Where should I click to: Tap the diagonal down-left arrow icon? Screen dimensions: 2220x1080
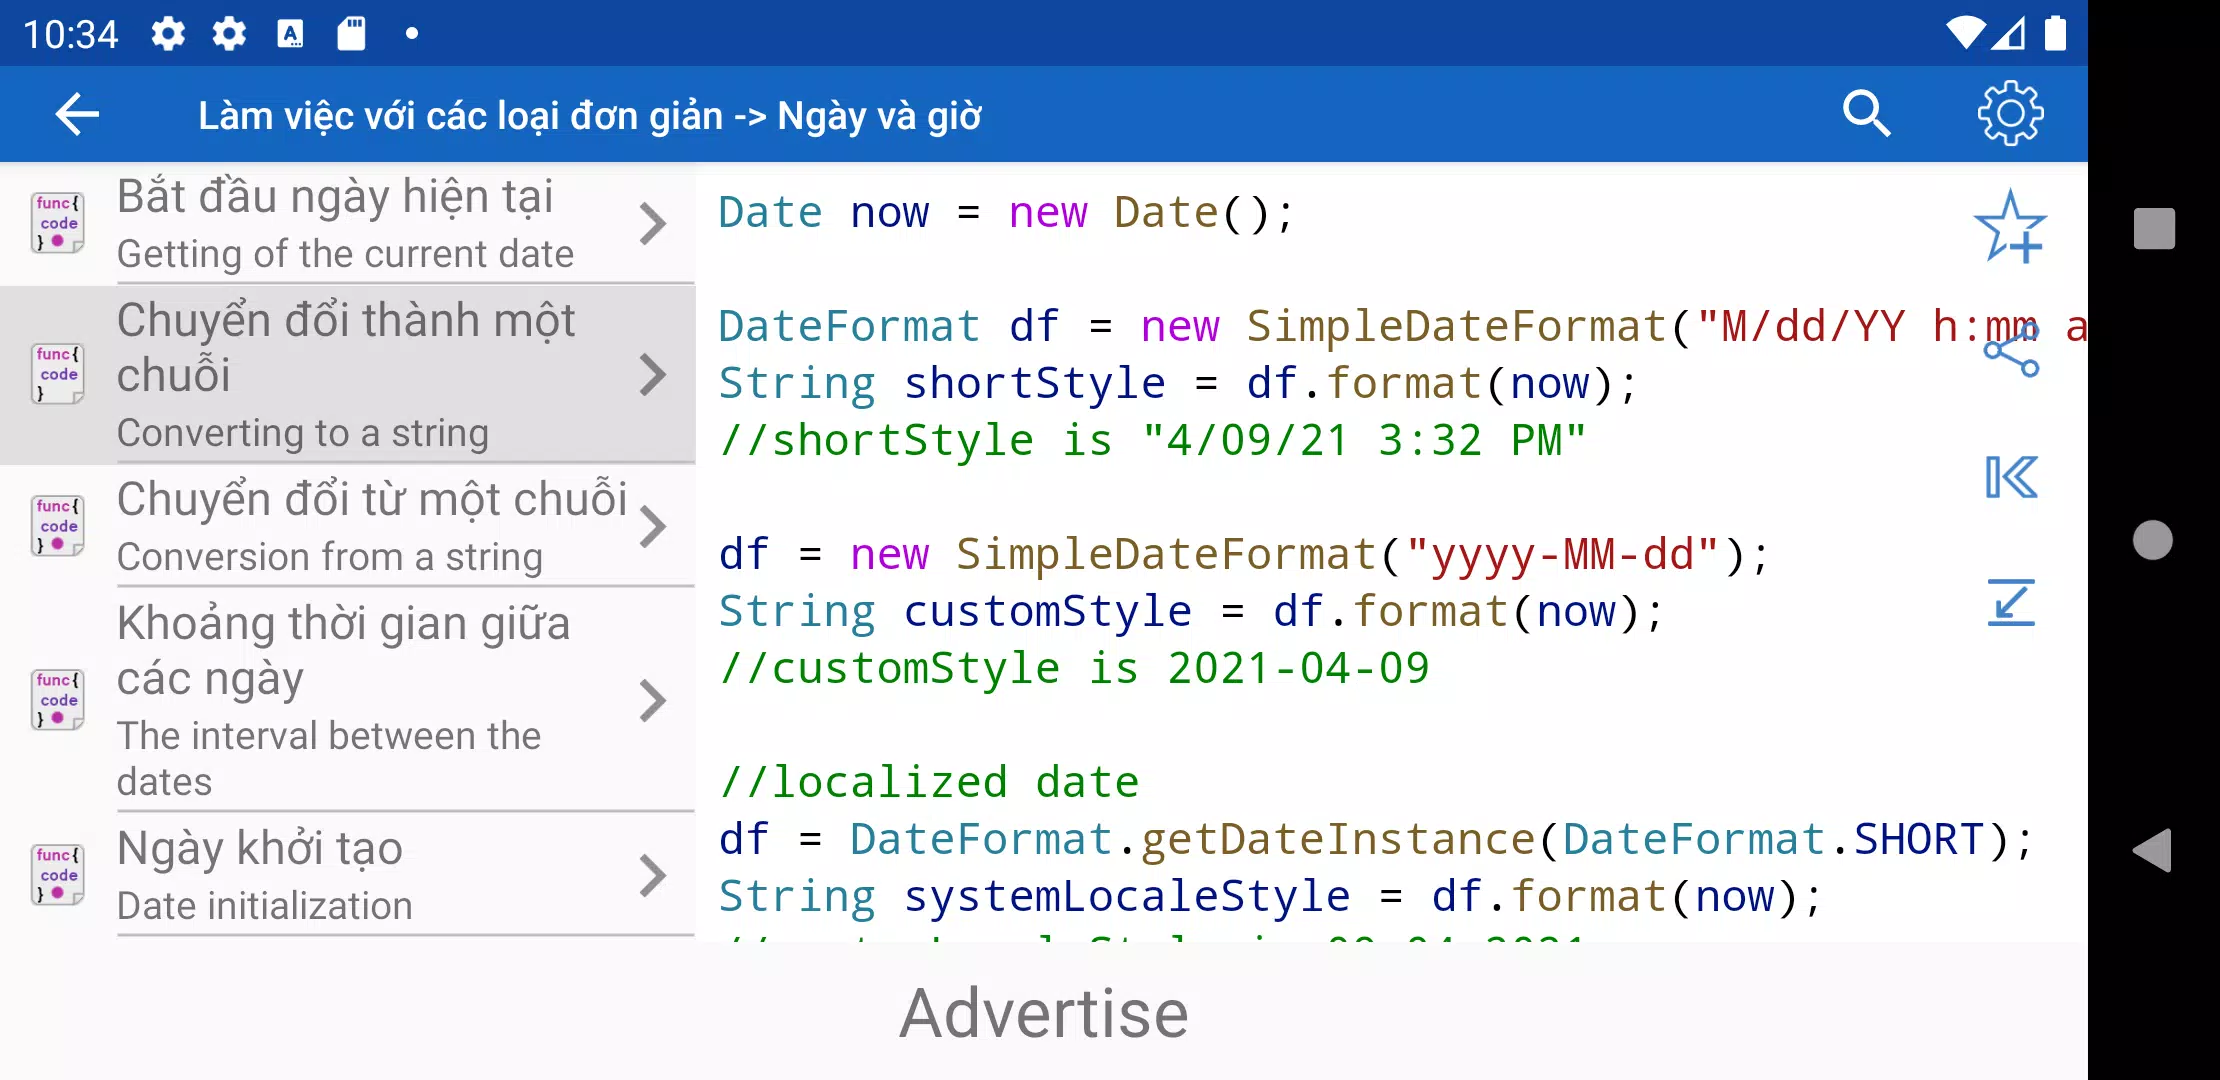click(x=2011, y=602)
